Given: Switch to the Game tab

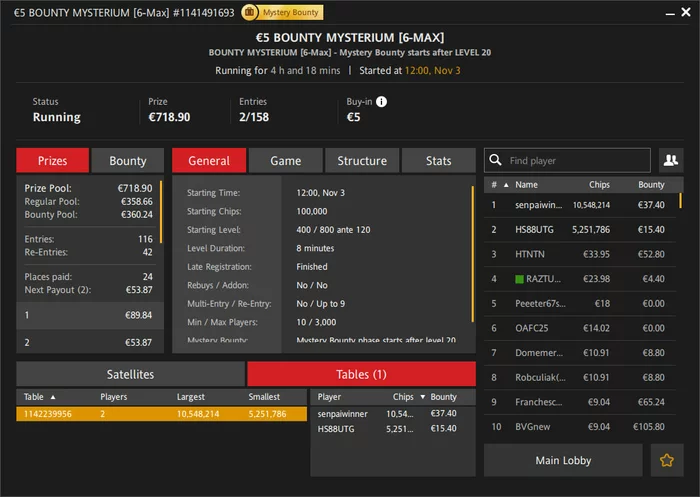Looking at the screenshot, I should (x=286, y=160).
